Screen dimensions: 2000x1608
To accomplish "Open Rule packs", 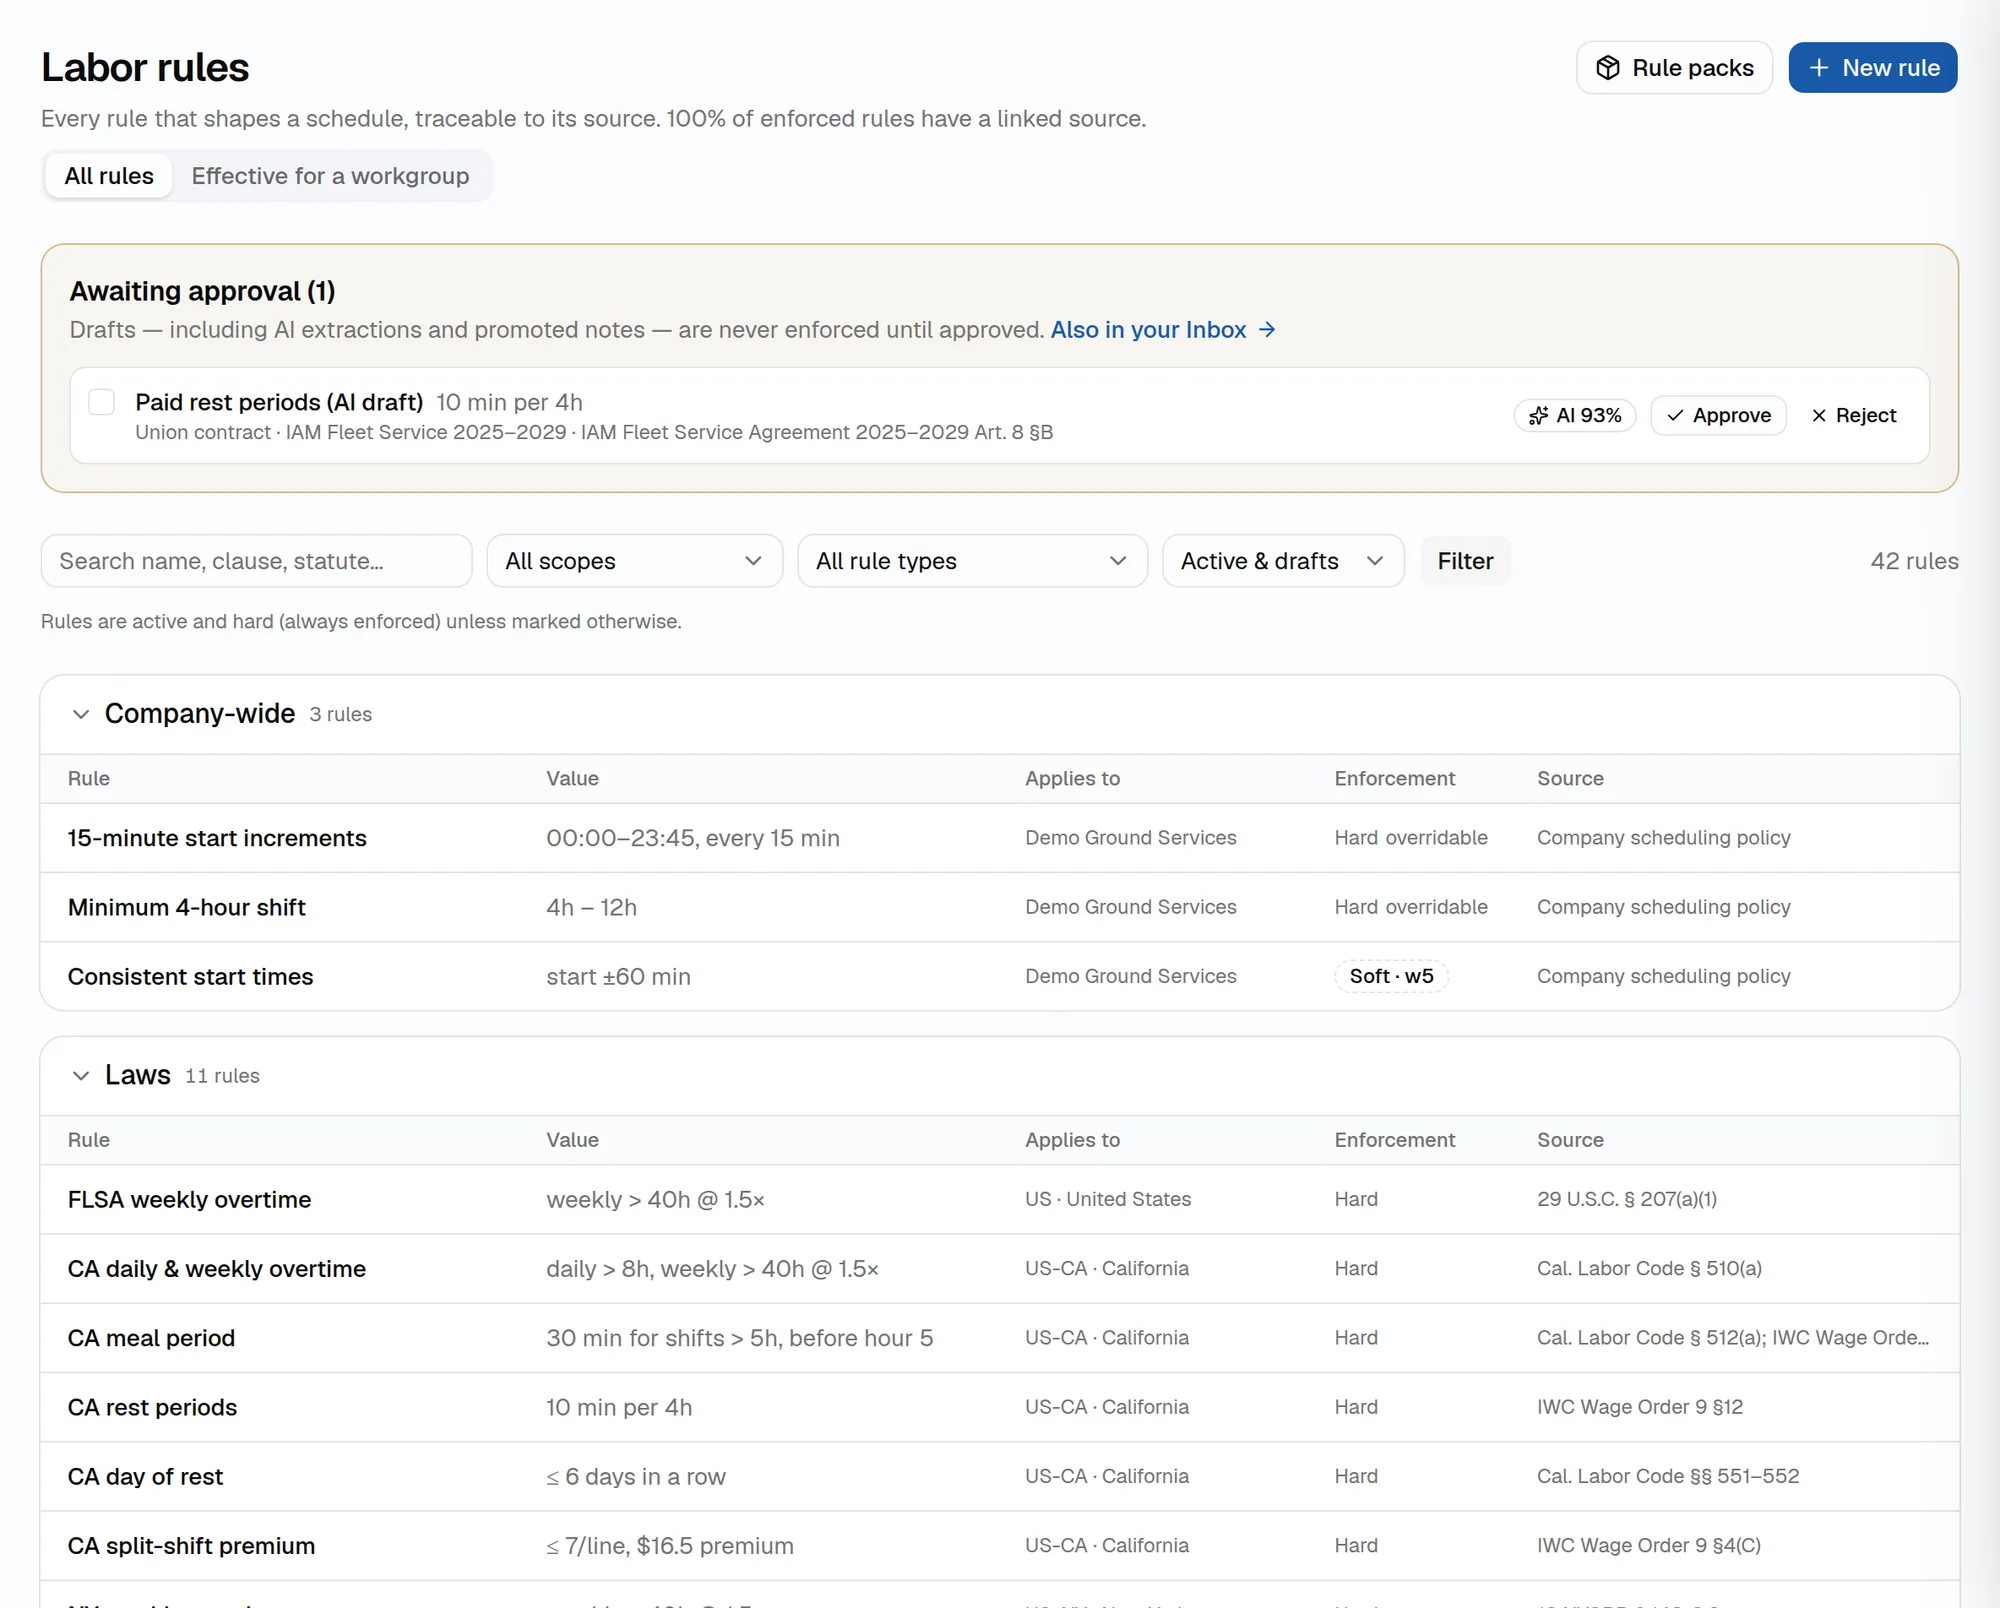I will [x=1674, y=68].
